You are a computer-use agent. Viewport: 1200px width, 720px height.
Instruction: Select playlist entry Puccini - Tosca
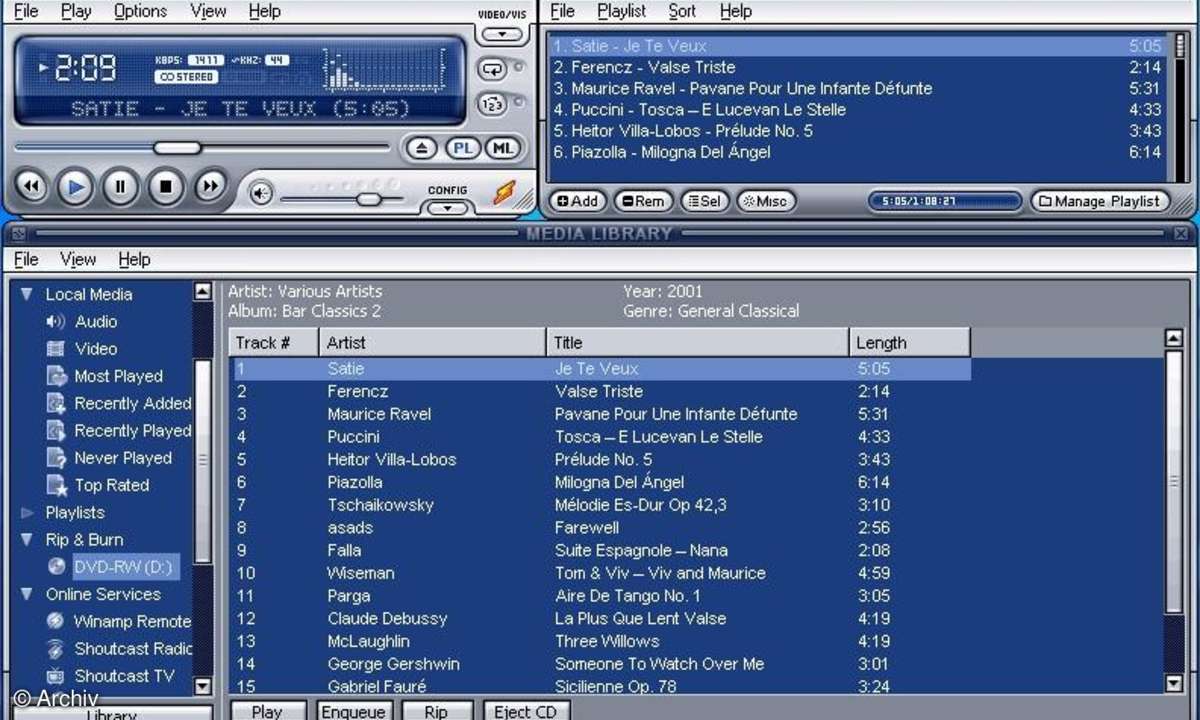856,110
